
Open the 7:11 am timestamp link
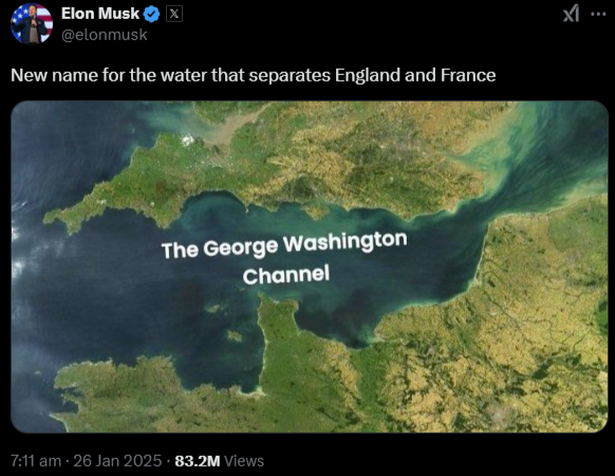36,461
